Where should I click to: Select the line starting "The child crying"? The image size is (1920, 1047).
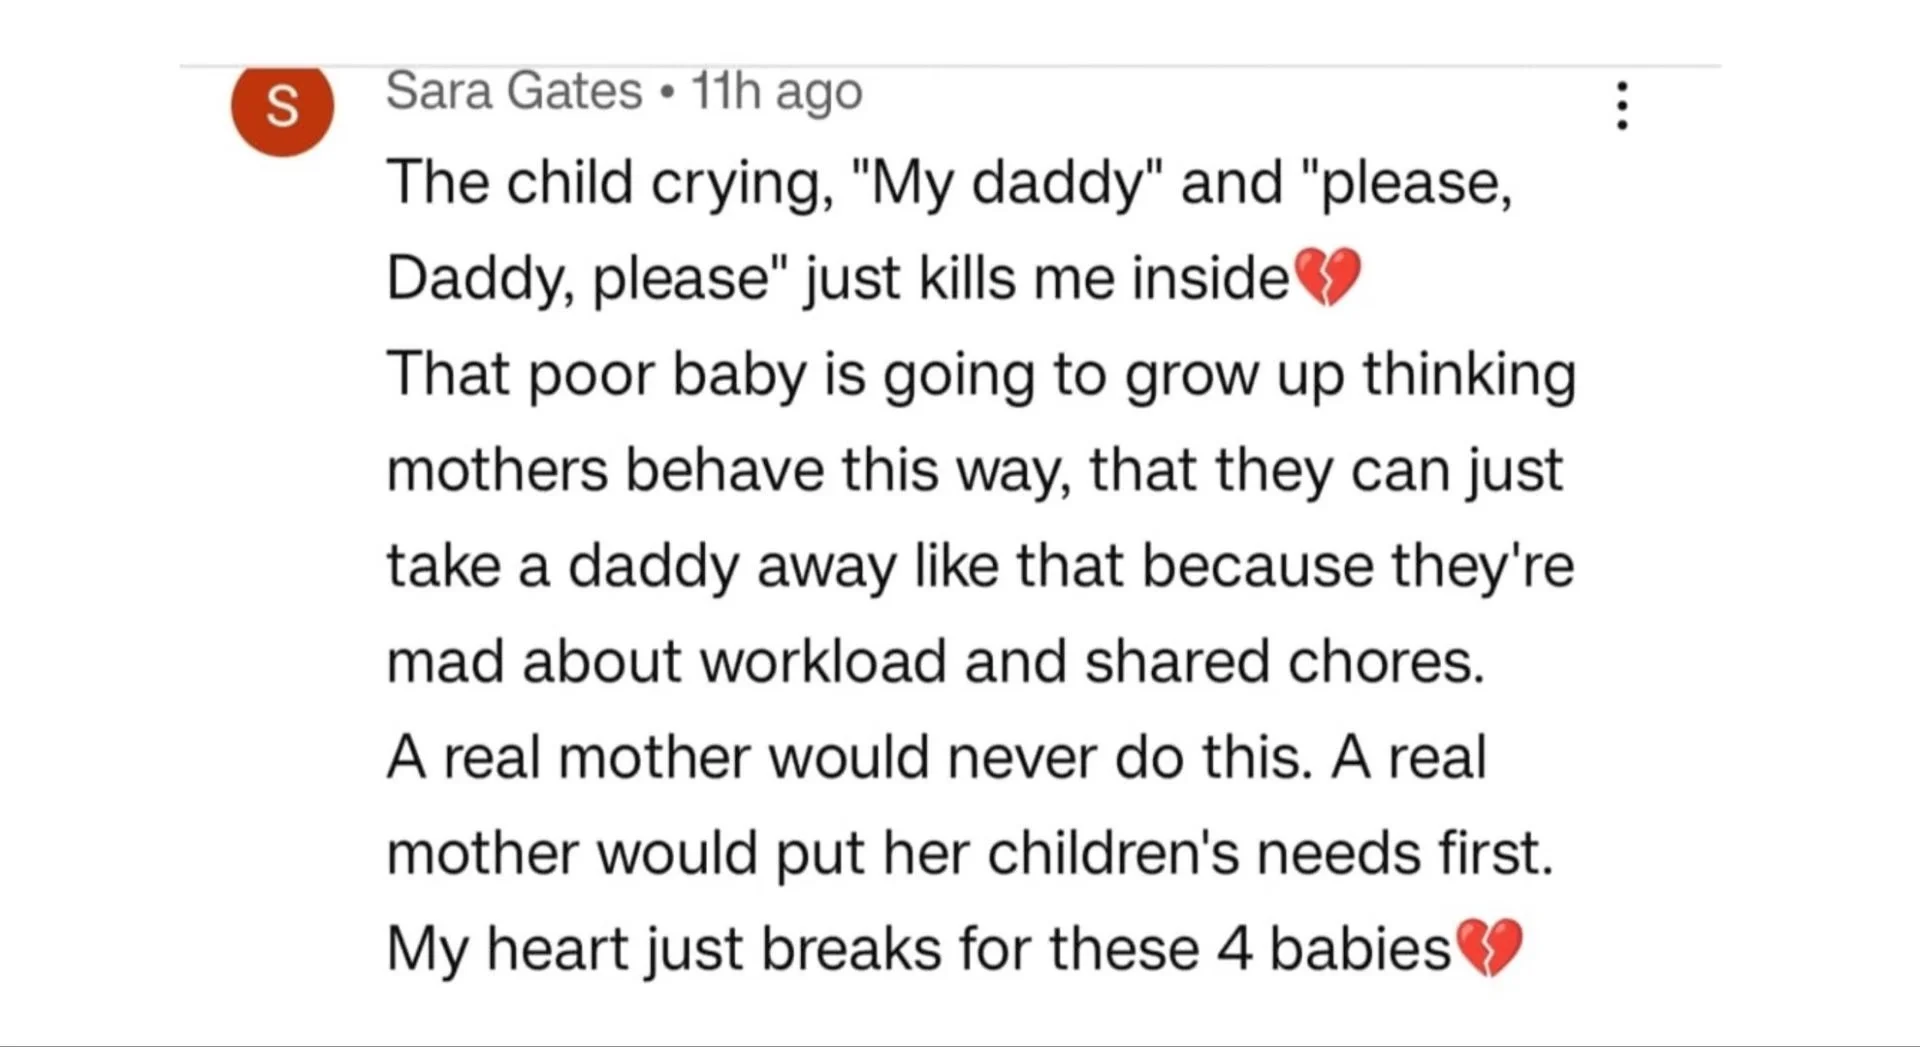coord(950,184)
